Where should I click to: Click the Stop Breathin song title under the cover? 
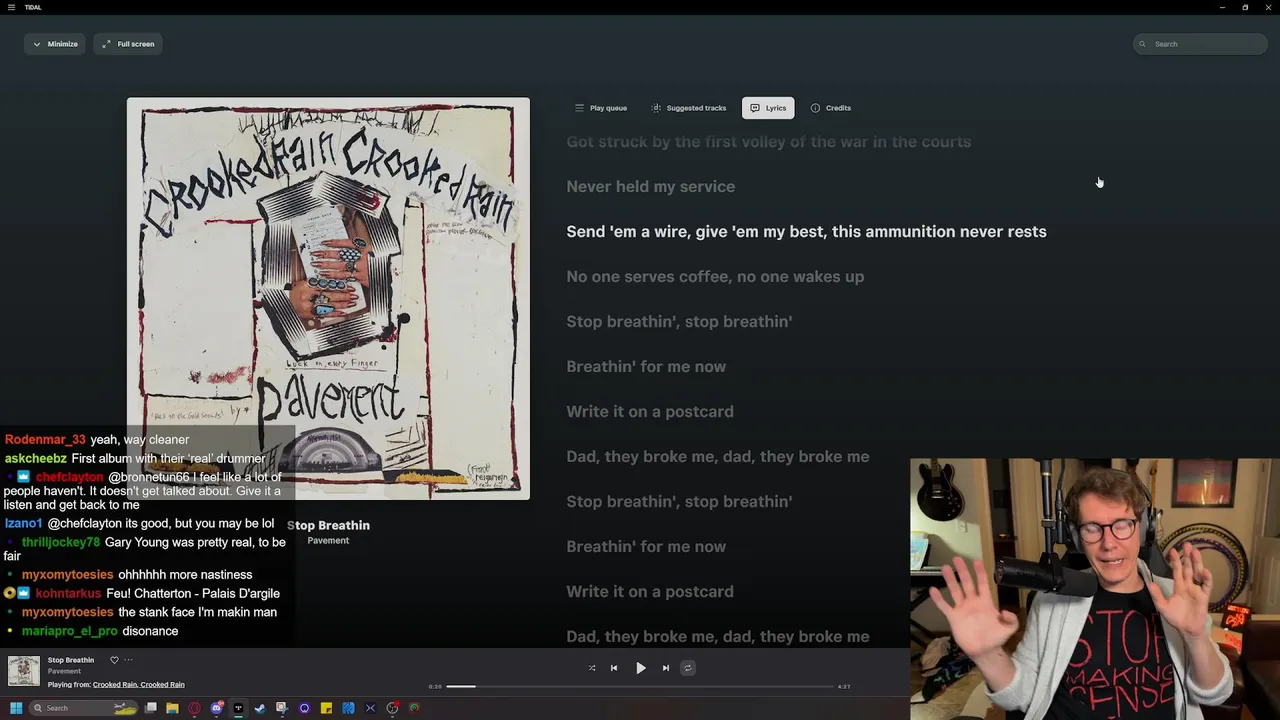[x=328, y=525]
